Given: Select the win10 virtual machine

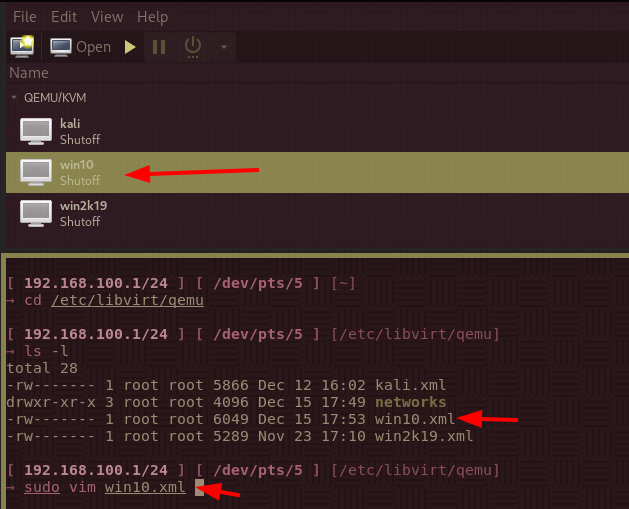Looking at the screenshot, I should point(317,172).
